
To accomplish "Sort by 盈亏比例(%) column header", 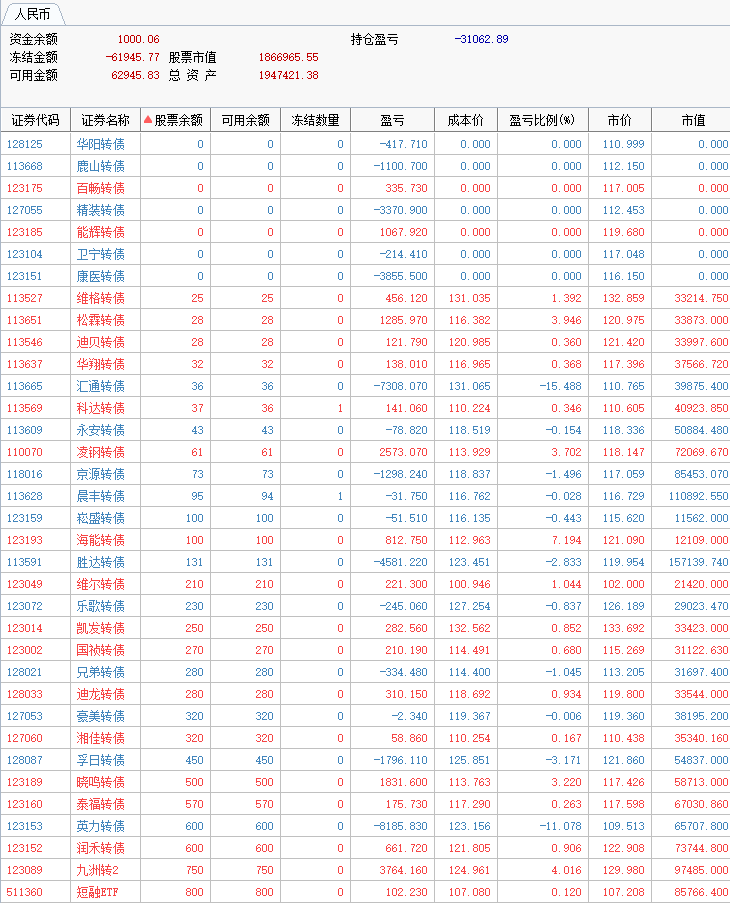I will (543, 120).
